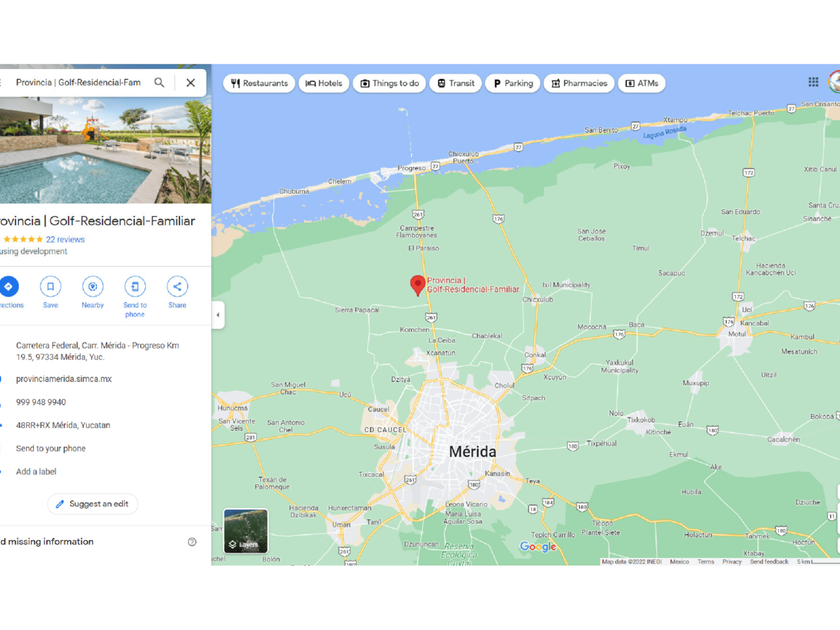Select the Hotels filter chip
This screenshot has width=840, height=630.
pyautogui.click(x=323, y=83)
